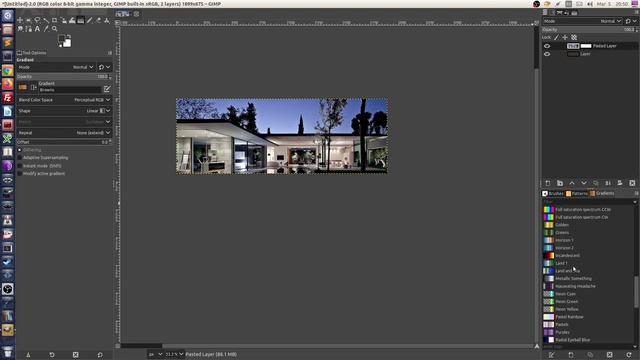Switch to the Brushes tab
640x360 pixels.
click(553, 193)
